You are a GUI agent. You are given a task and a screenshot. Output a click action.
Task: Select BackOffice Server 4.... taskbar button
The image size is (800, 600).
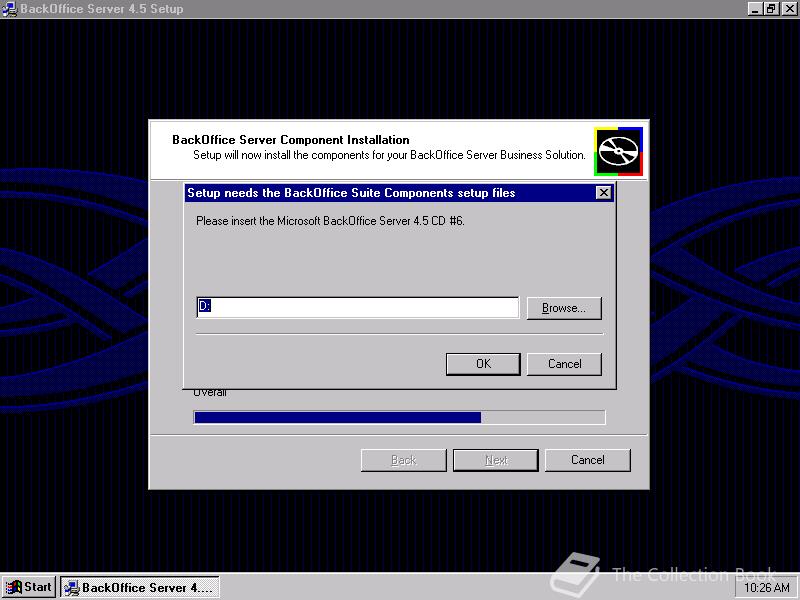coord(140,587)
